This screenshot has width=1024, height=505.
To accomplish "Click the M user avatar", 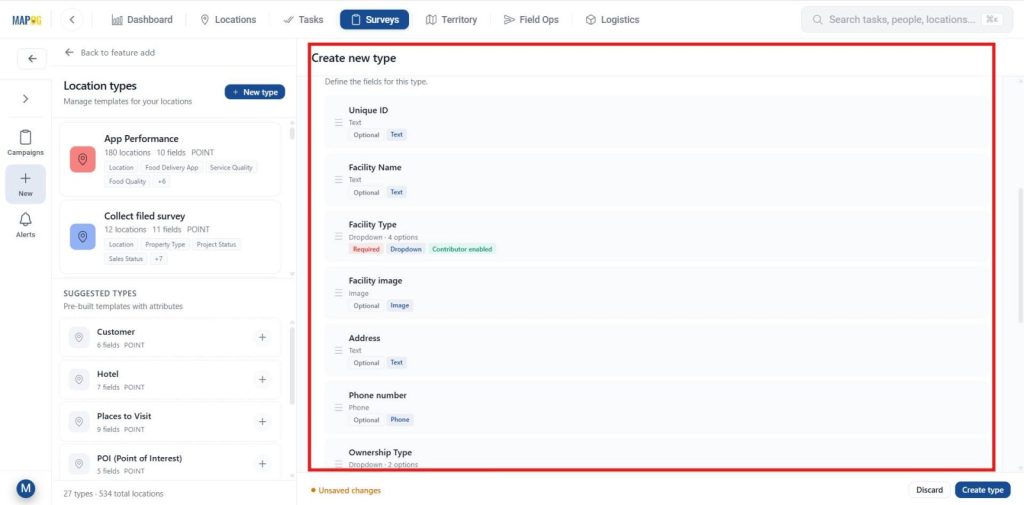I will click(25, 488).
